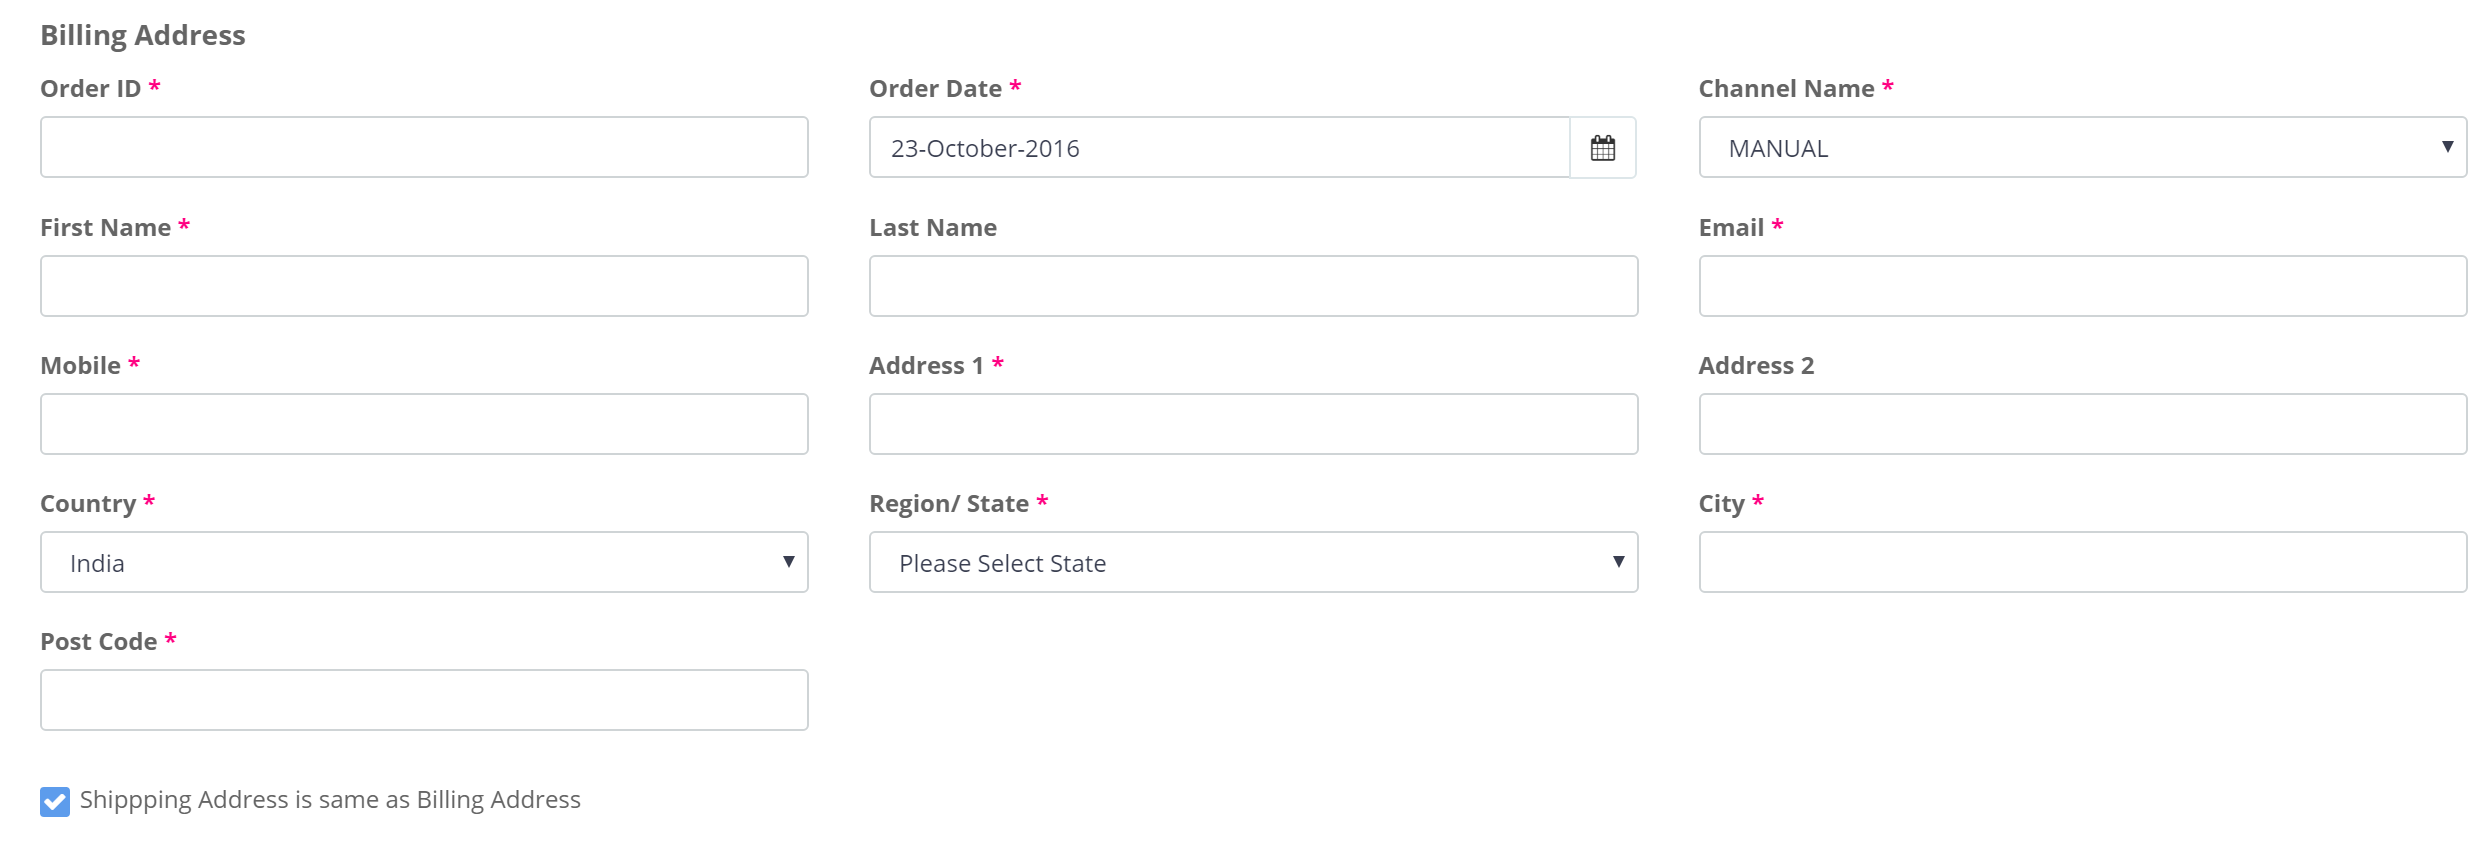Click the Channel Name dropdown arrow
Screen dimensions: 2480x845
2447,147
